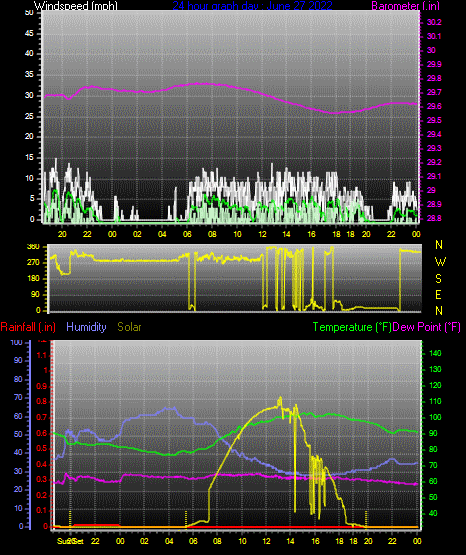Click '08' on the humidity chart time axis
The image size is (466, 555).
217,541
